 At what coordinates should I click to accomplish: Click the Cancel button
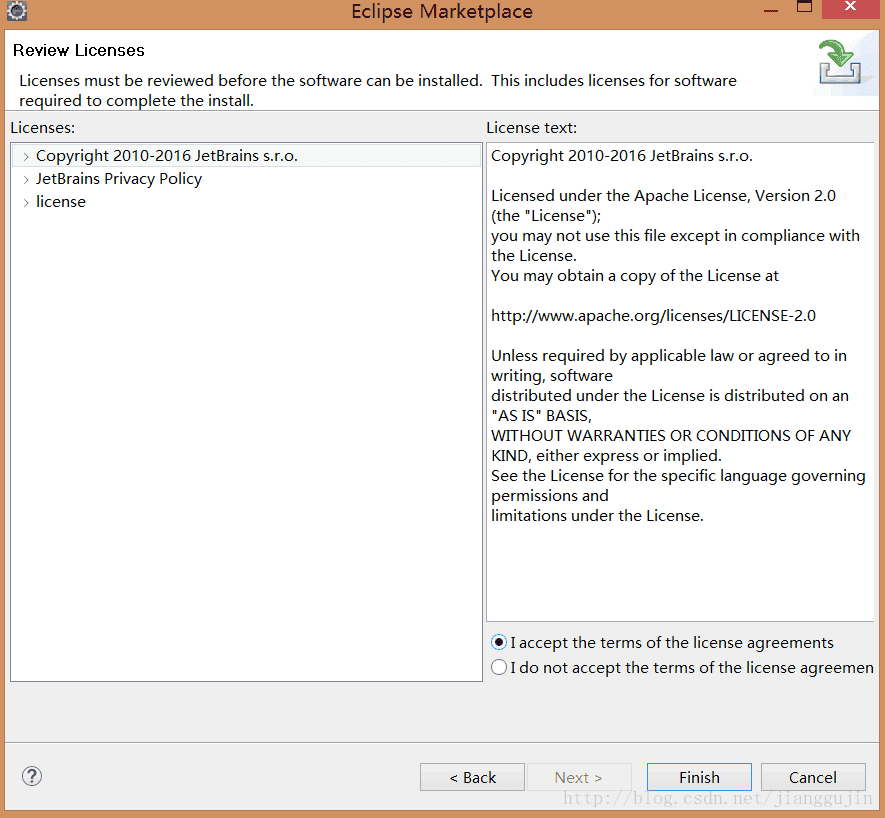coord(813,777)
